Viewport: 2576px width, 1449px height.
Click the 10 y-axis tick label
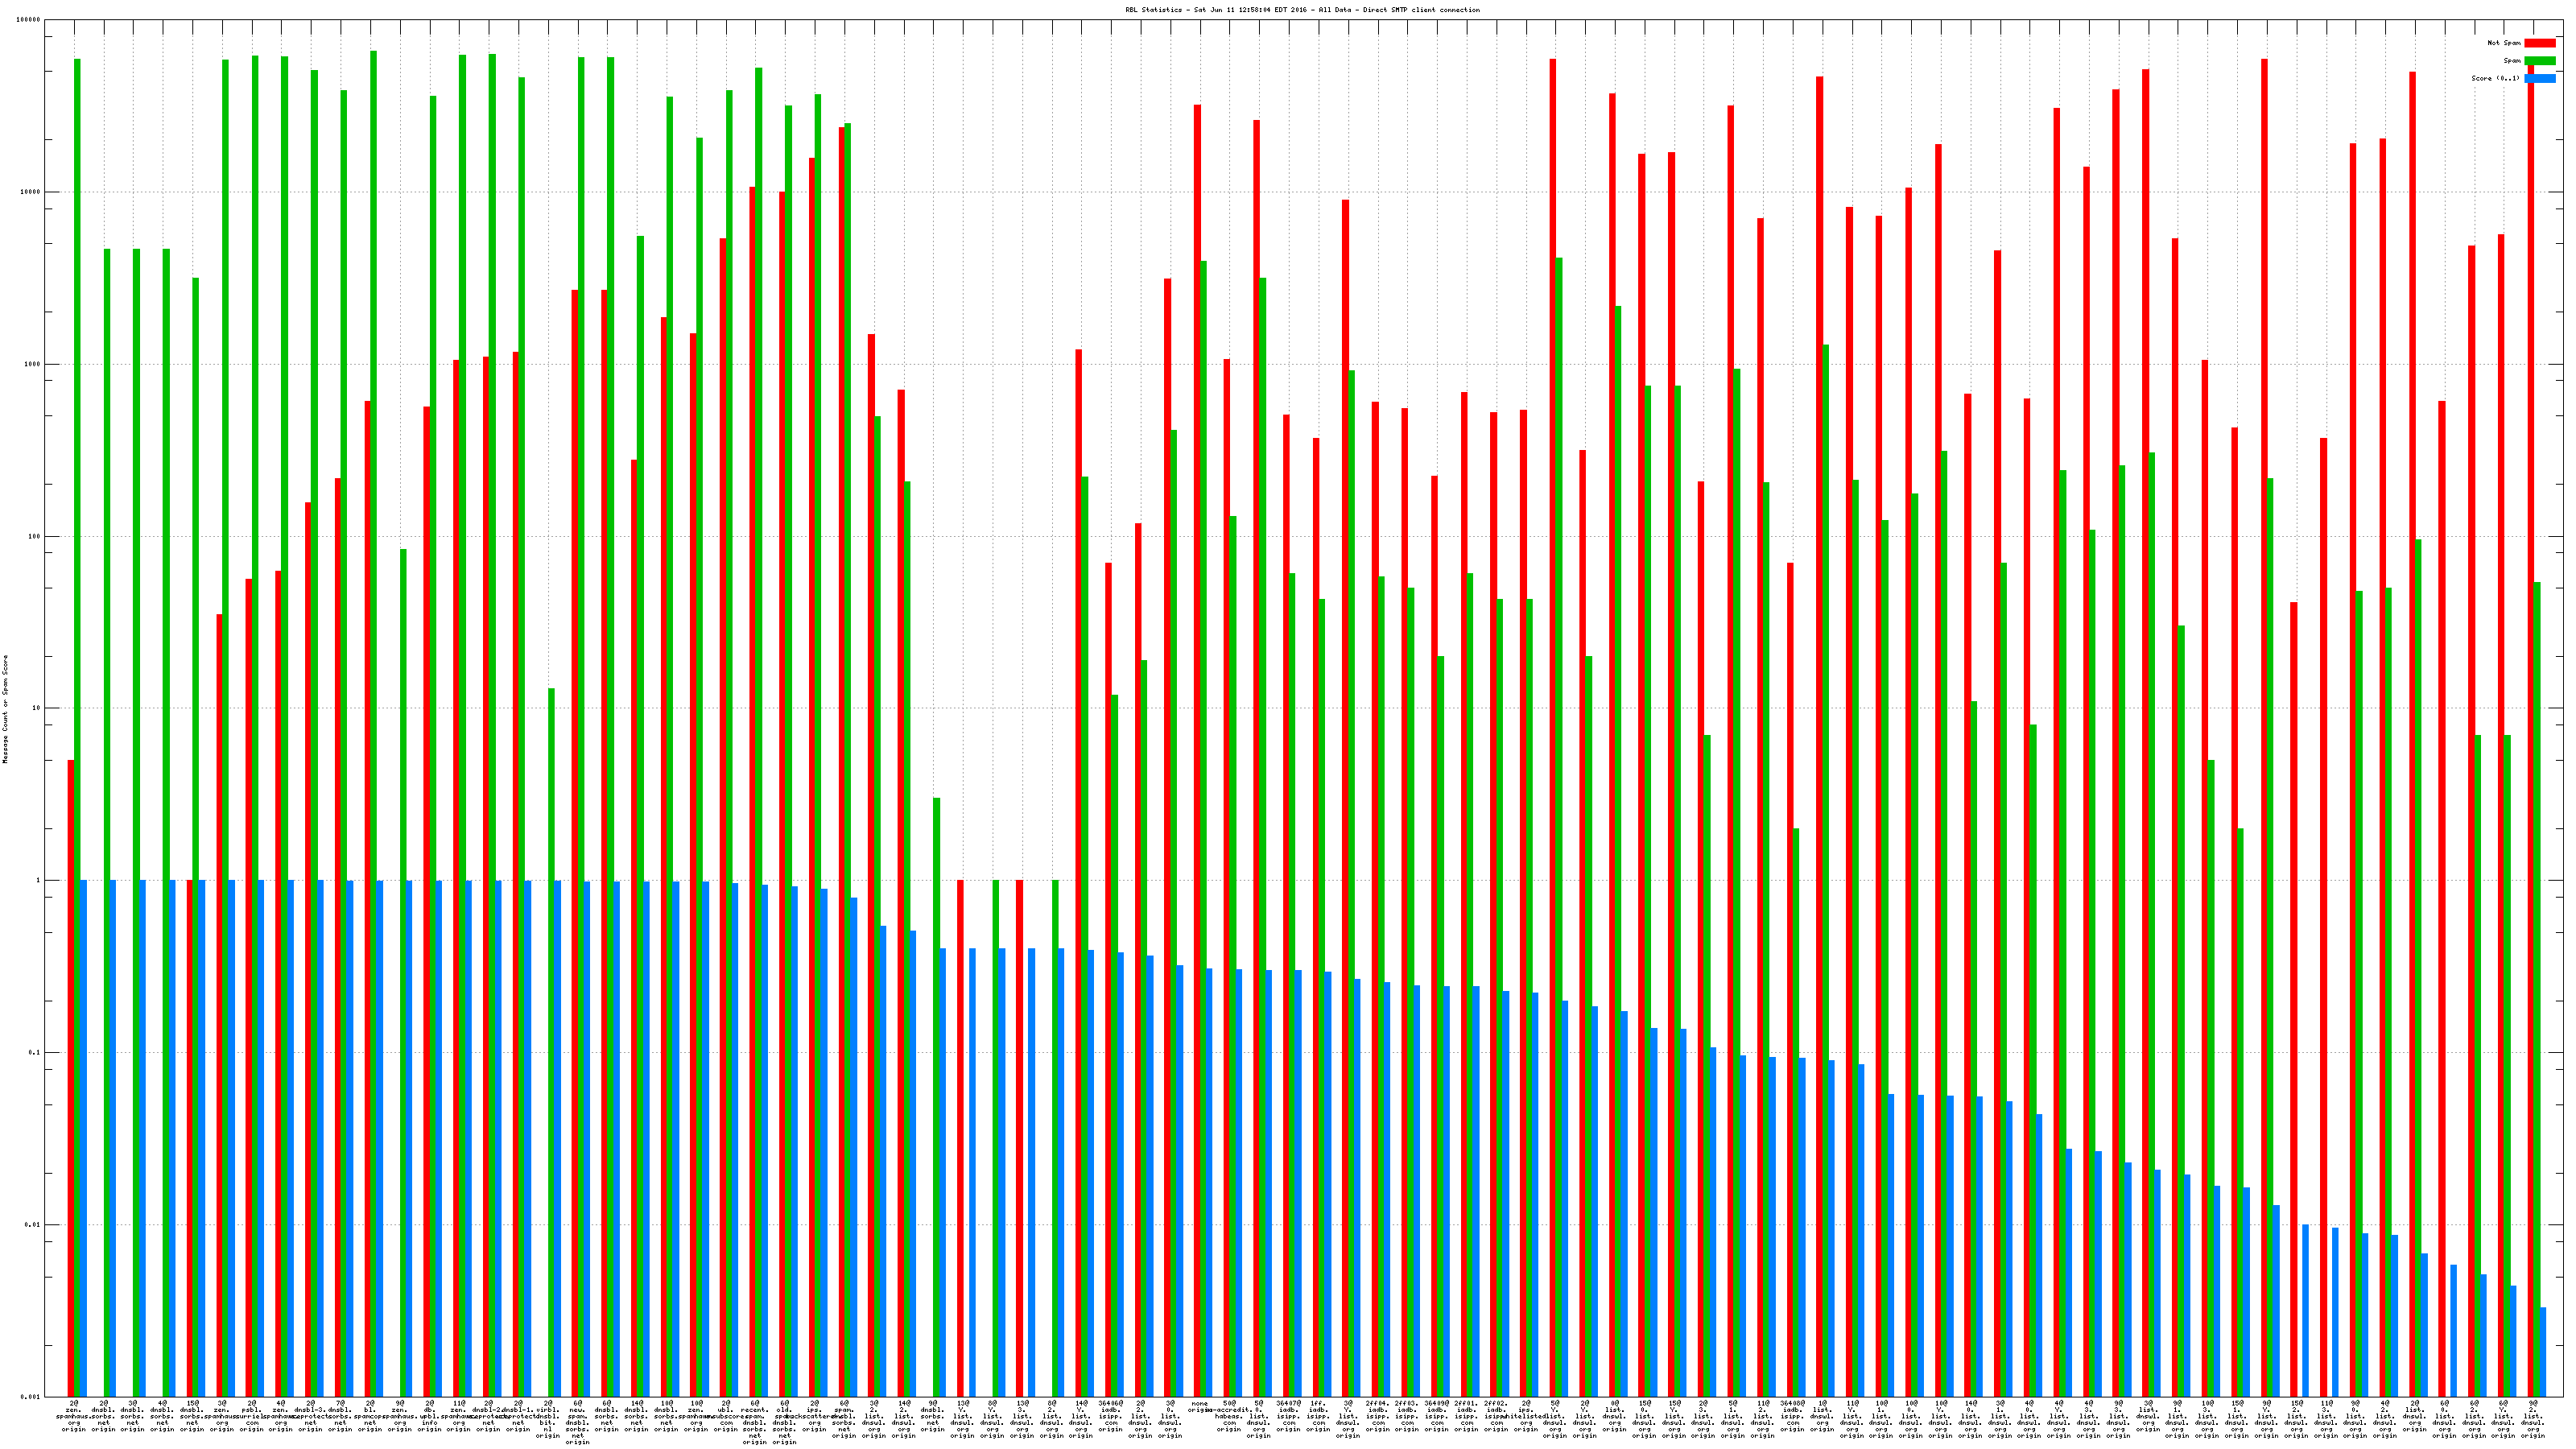tap(37, 708)
